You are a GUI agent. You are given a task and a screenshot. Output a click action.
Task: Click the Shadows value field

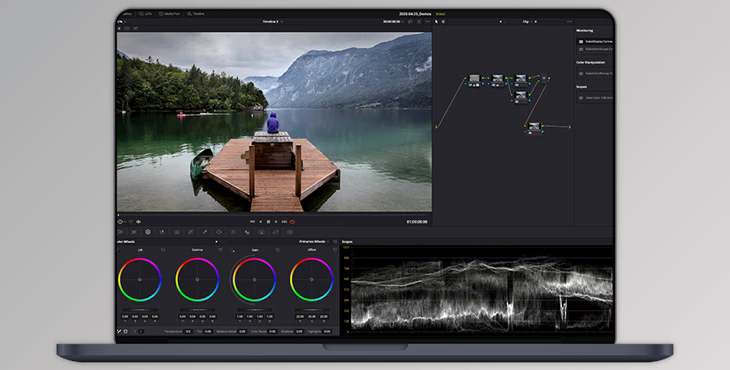[x=299, y=331]
